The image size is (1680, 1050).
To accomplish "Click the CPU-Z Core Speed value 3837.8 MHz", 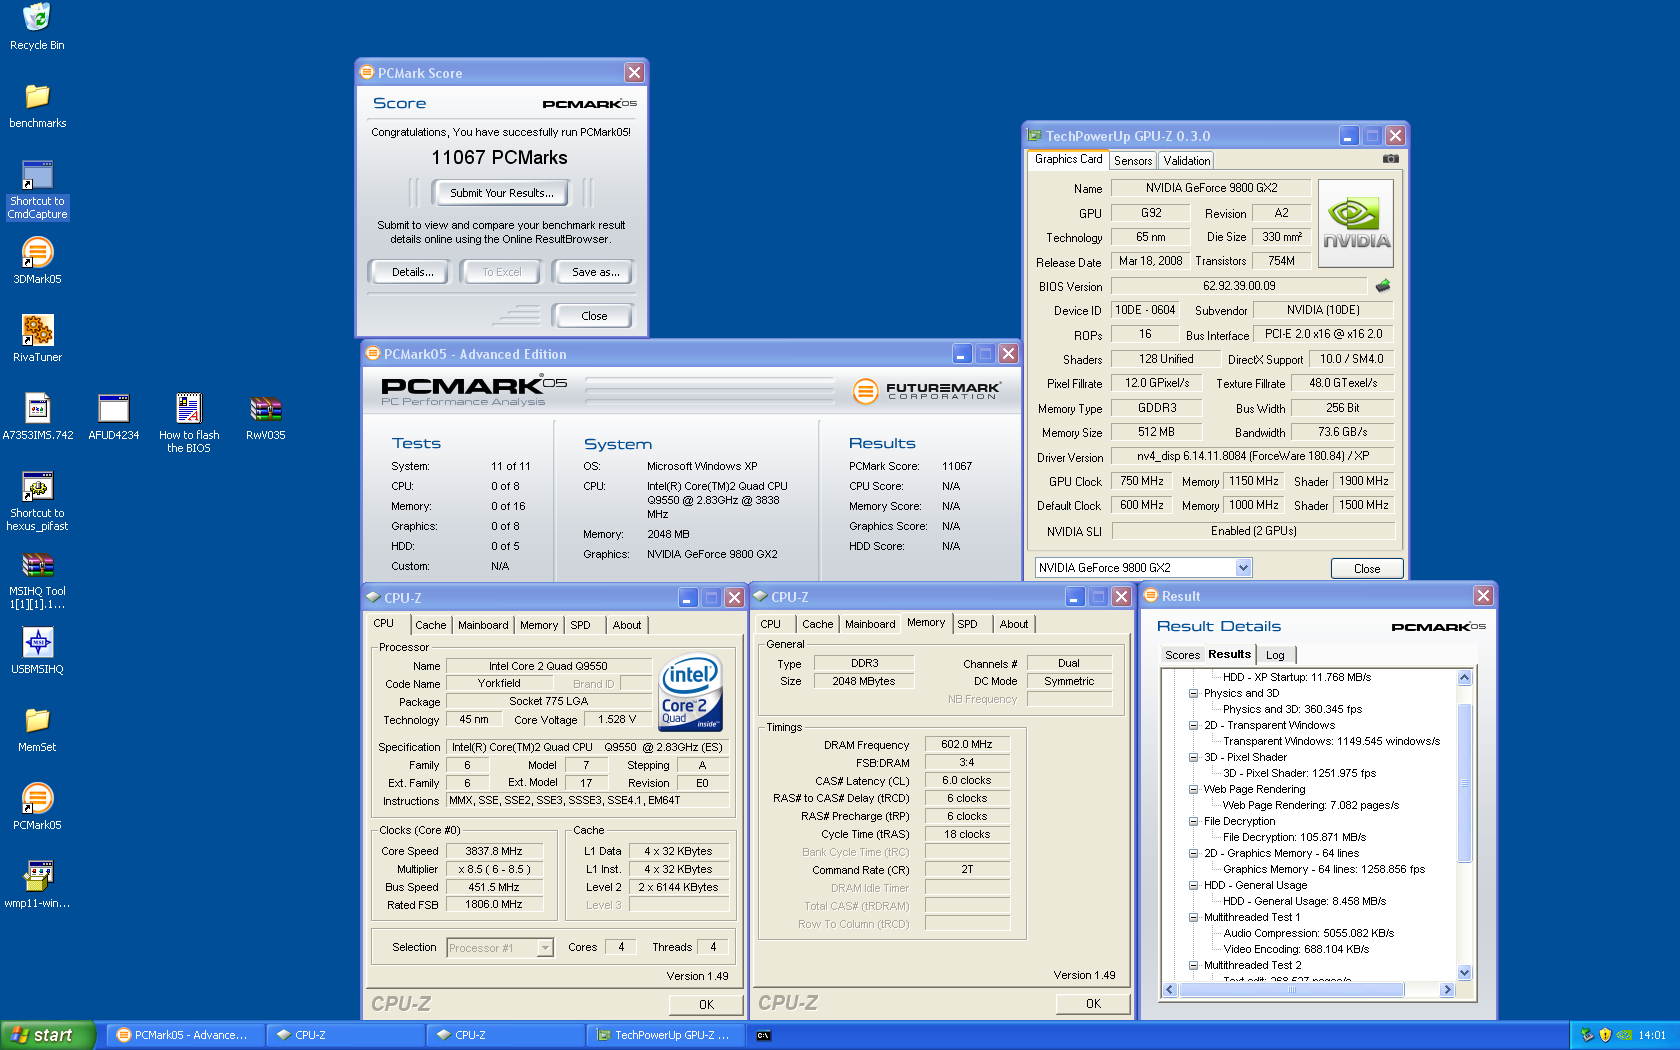I will [x=493, y=852].
